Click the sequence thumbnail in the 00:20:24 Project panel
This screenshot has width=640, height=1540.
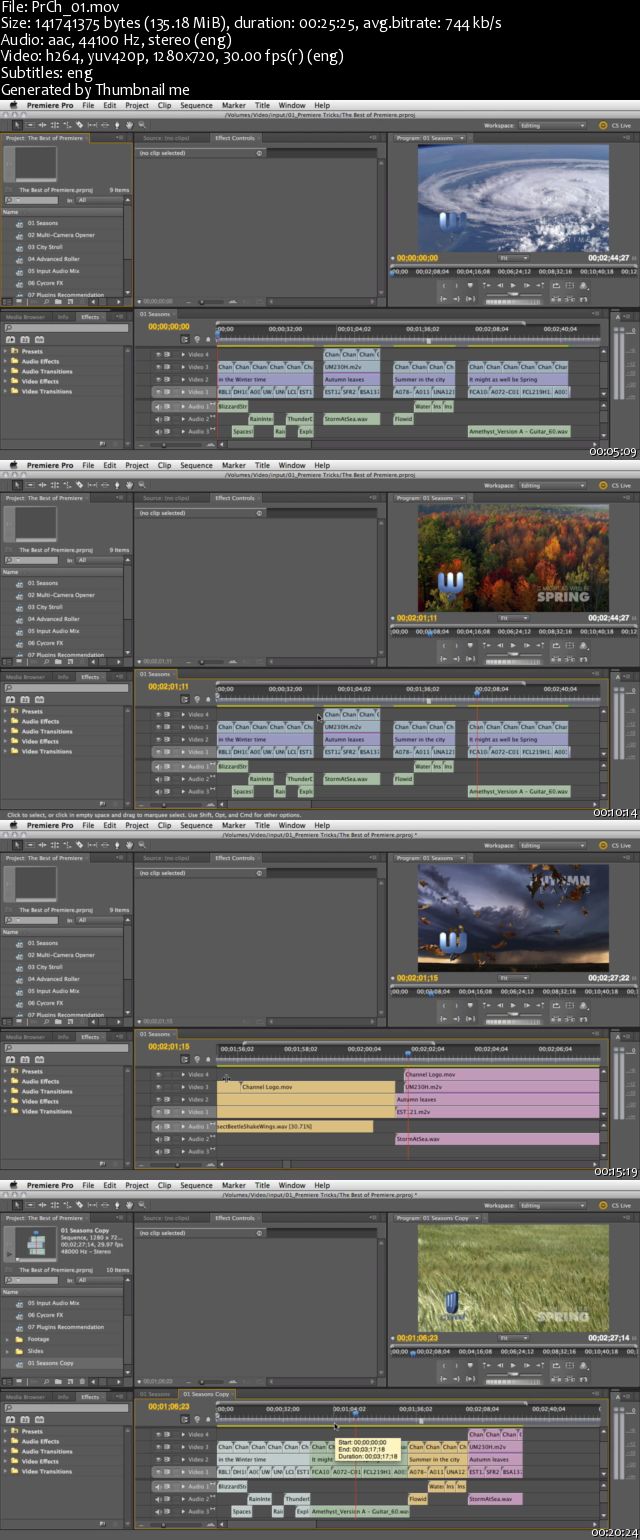click(x=36, y=1243)
